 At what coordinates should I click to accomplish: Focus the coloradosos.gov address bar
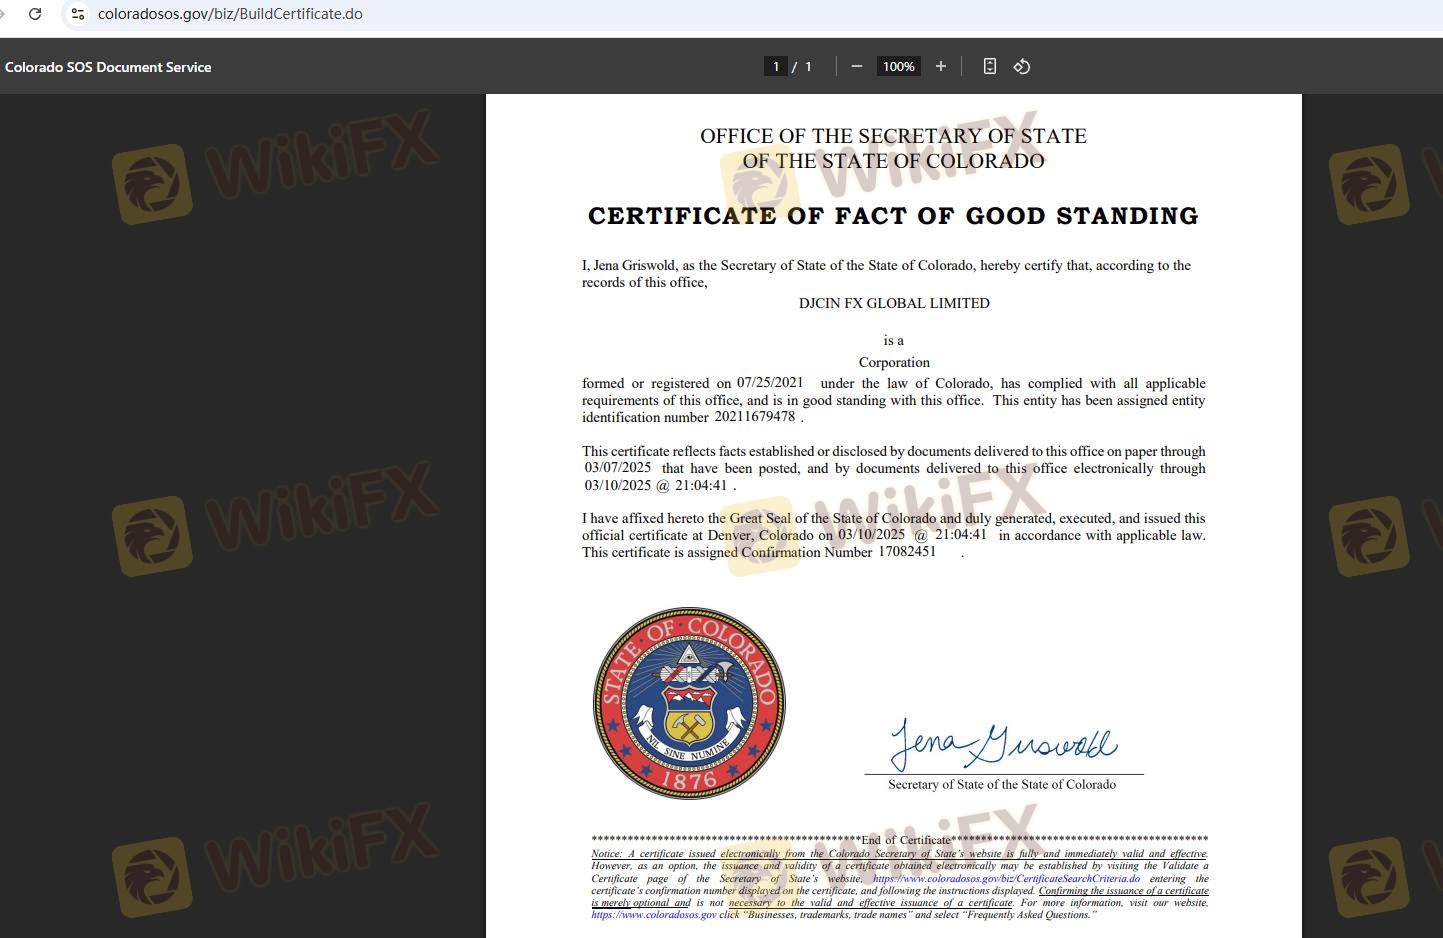(x=230, y=14)
